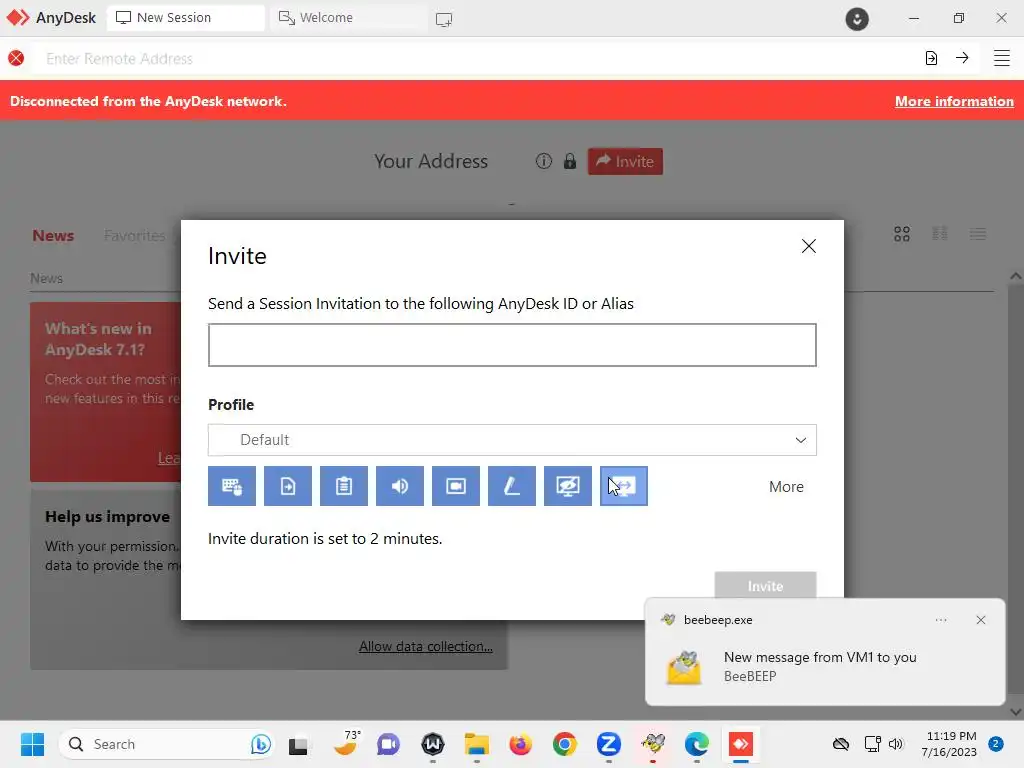The width and height of the screenshot is (1024, 768).
Task: Open BeeBEEP from the taskbar
Action: [x=653, y=743]
